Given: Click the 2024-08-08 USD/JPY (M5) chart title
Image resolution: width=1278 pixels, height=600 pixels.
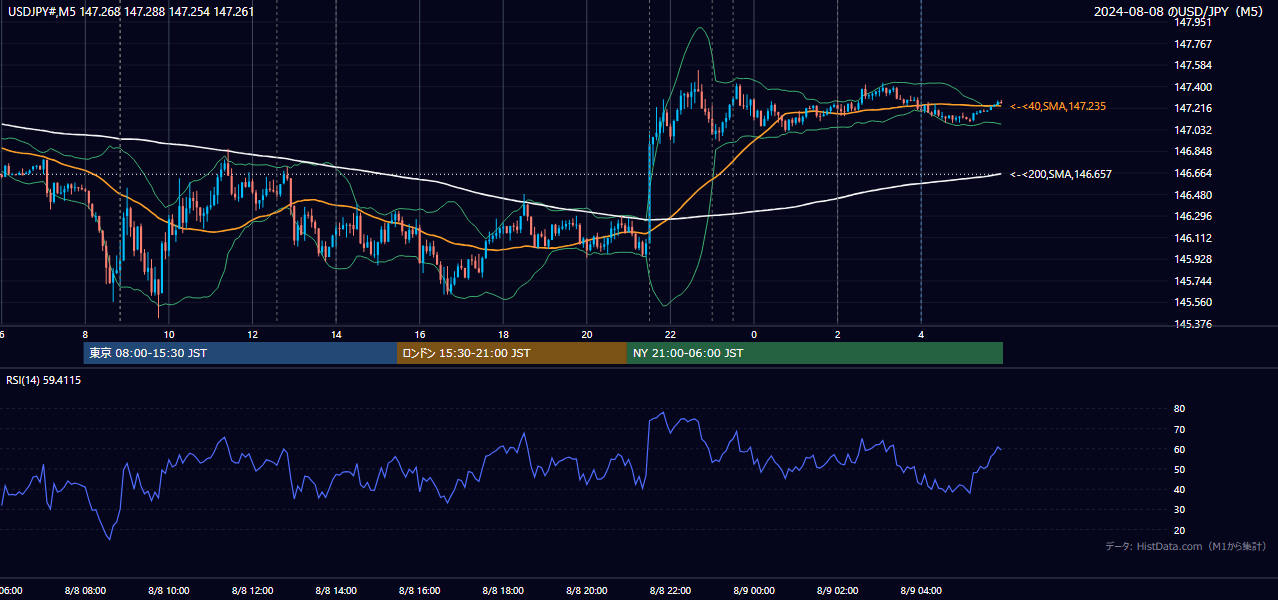Looking at the screenshot, I should 1180,12.
